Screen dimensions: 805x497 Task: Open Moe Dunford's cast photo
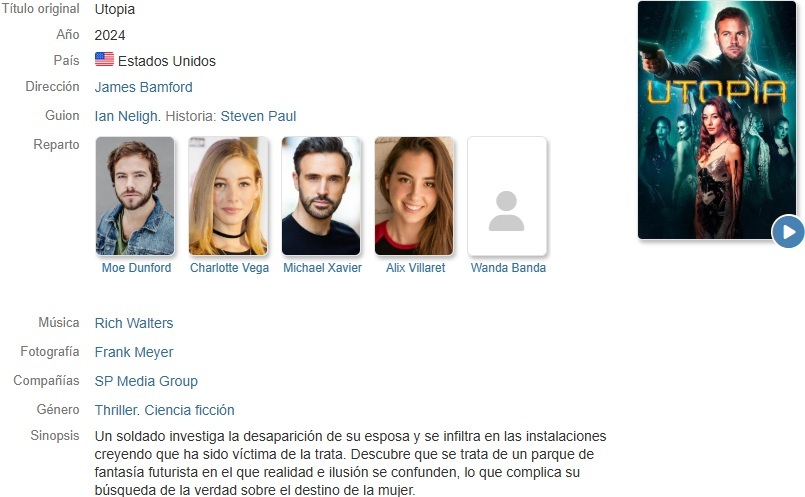(135, 196)
